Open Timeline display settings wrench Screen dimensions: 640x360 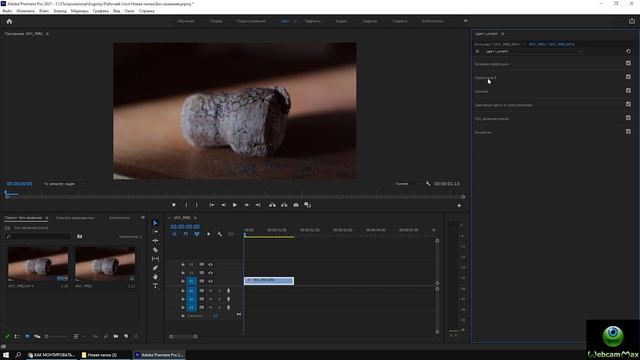point(220,234)
